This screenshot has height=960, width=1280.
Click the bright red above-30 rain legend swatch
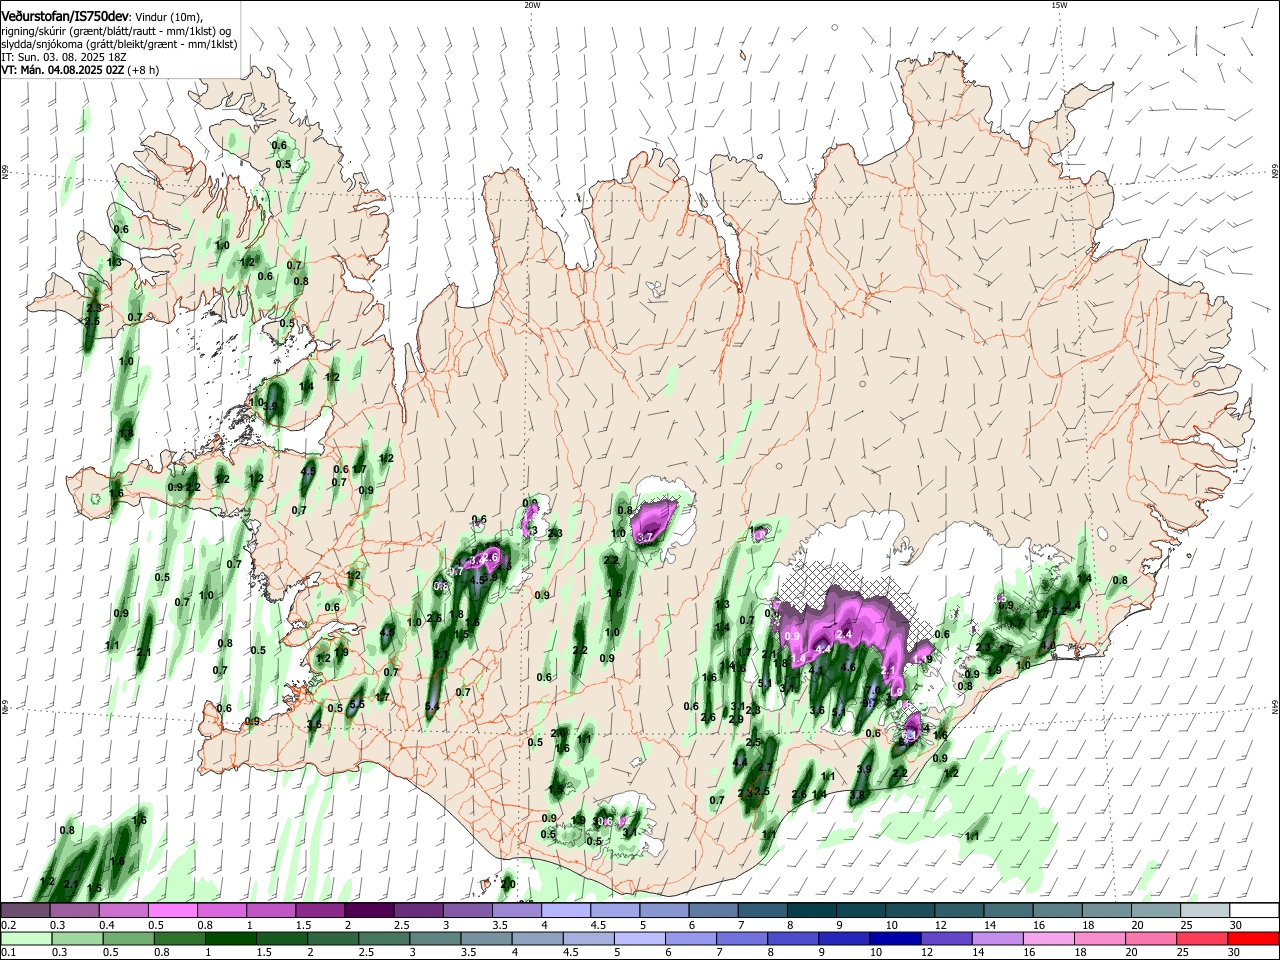pyautogui.click(x=1254, y=938)
